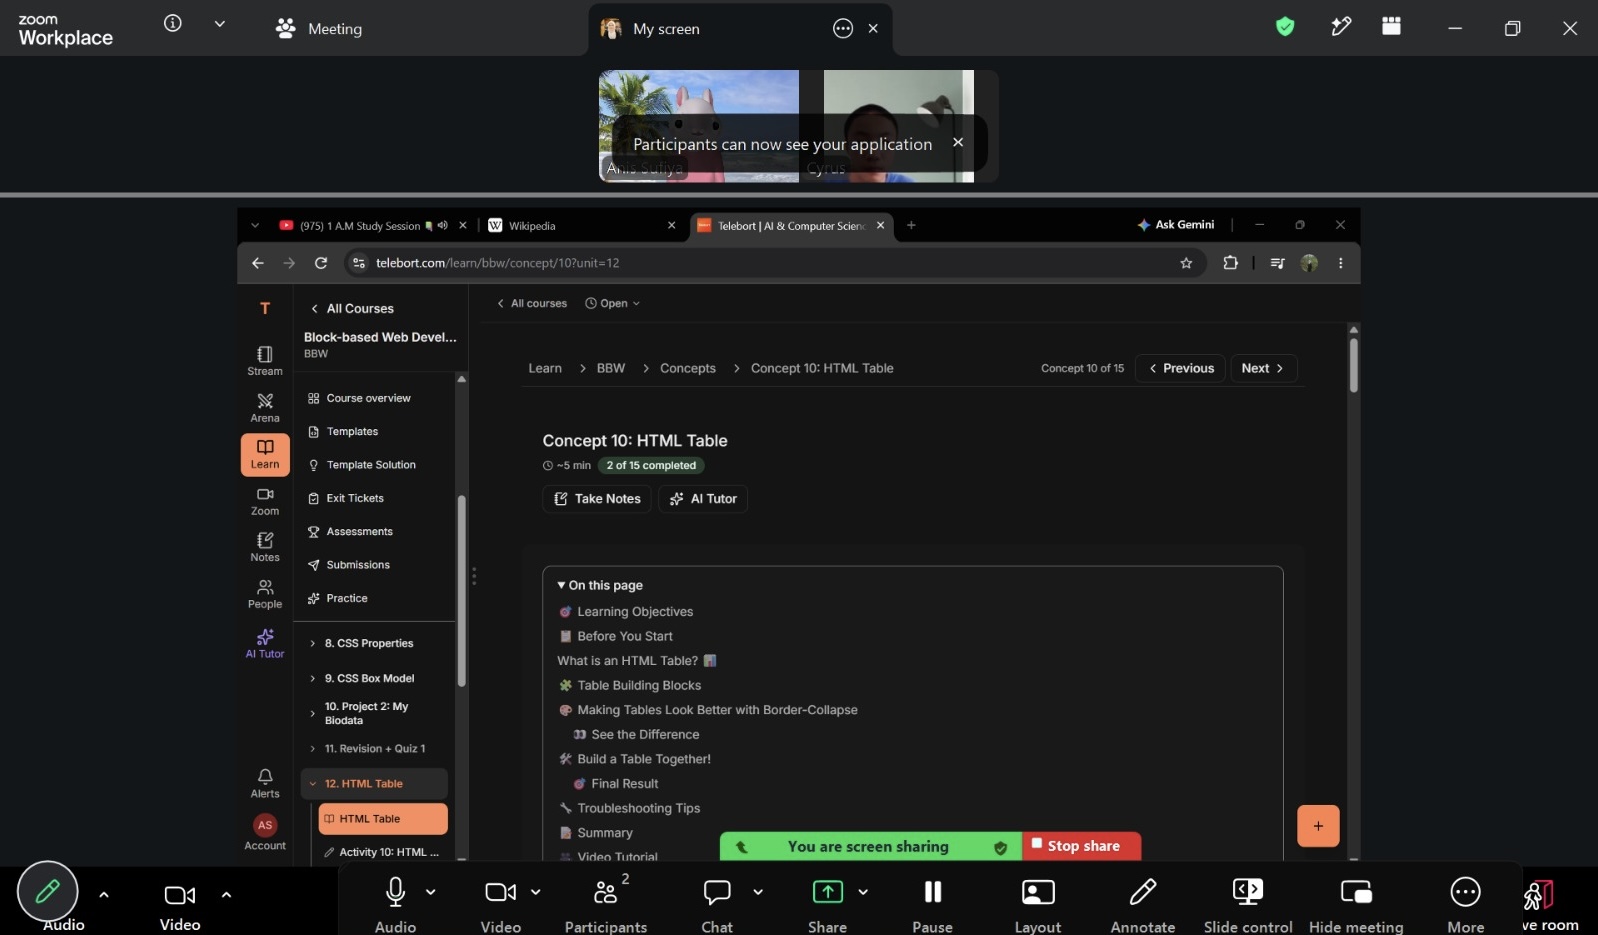Click the green encryption shield icon
The width and height of the screenshot is (1598, 935).
click(1285, 27)
